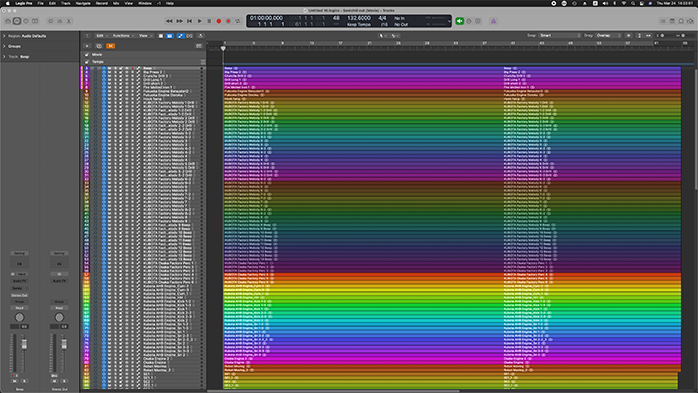Click Bnc button on Stereo Out strip
Screen dimensions: 698x393
click(54, 376)
